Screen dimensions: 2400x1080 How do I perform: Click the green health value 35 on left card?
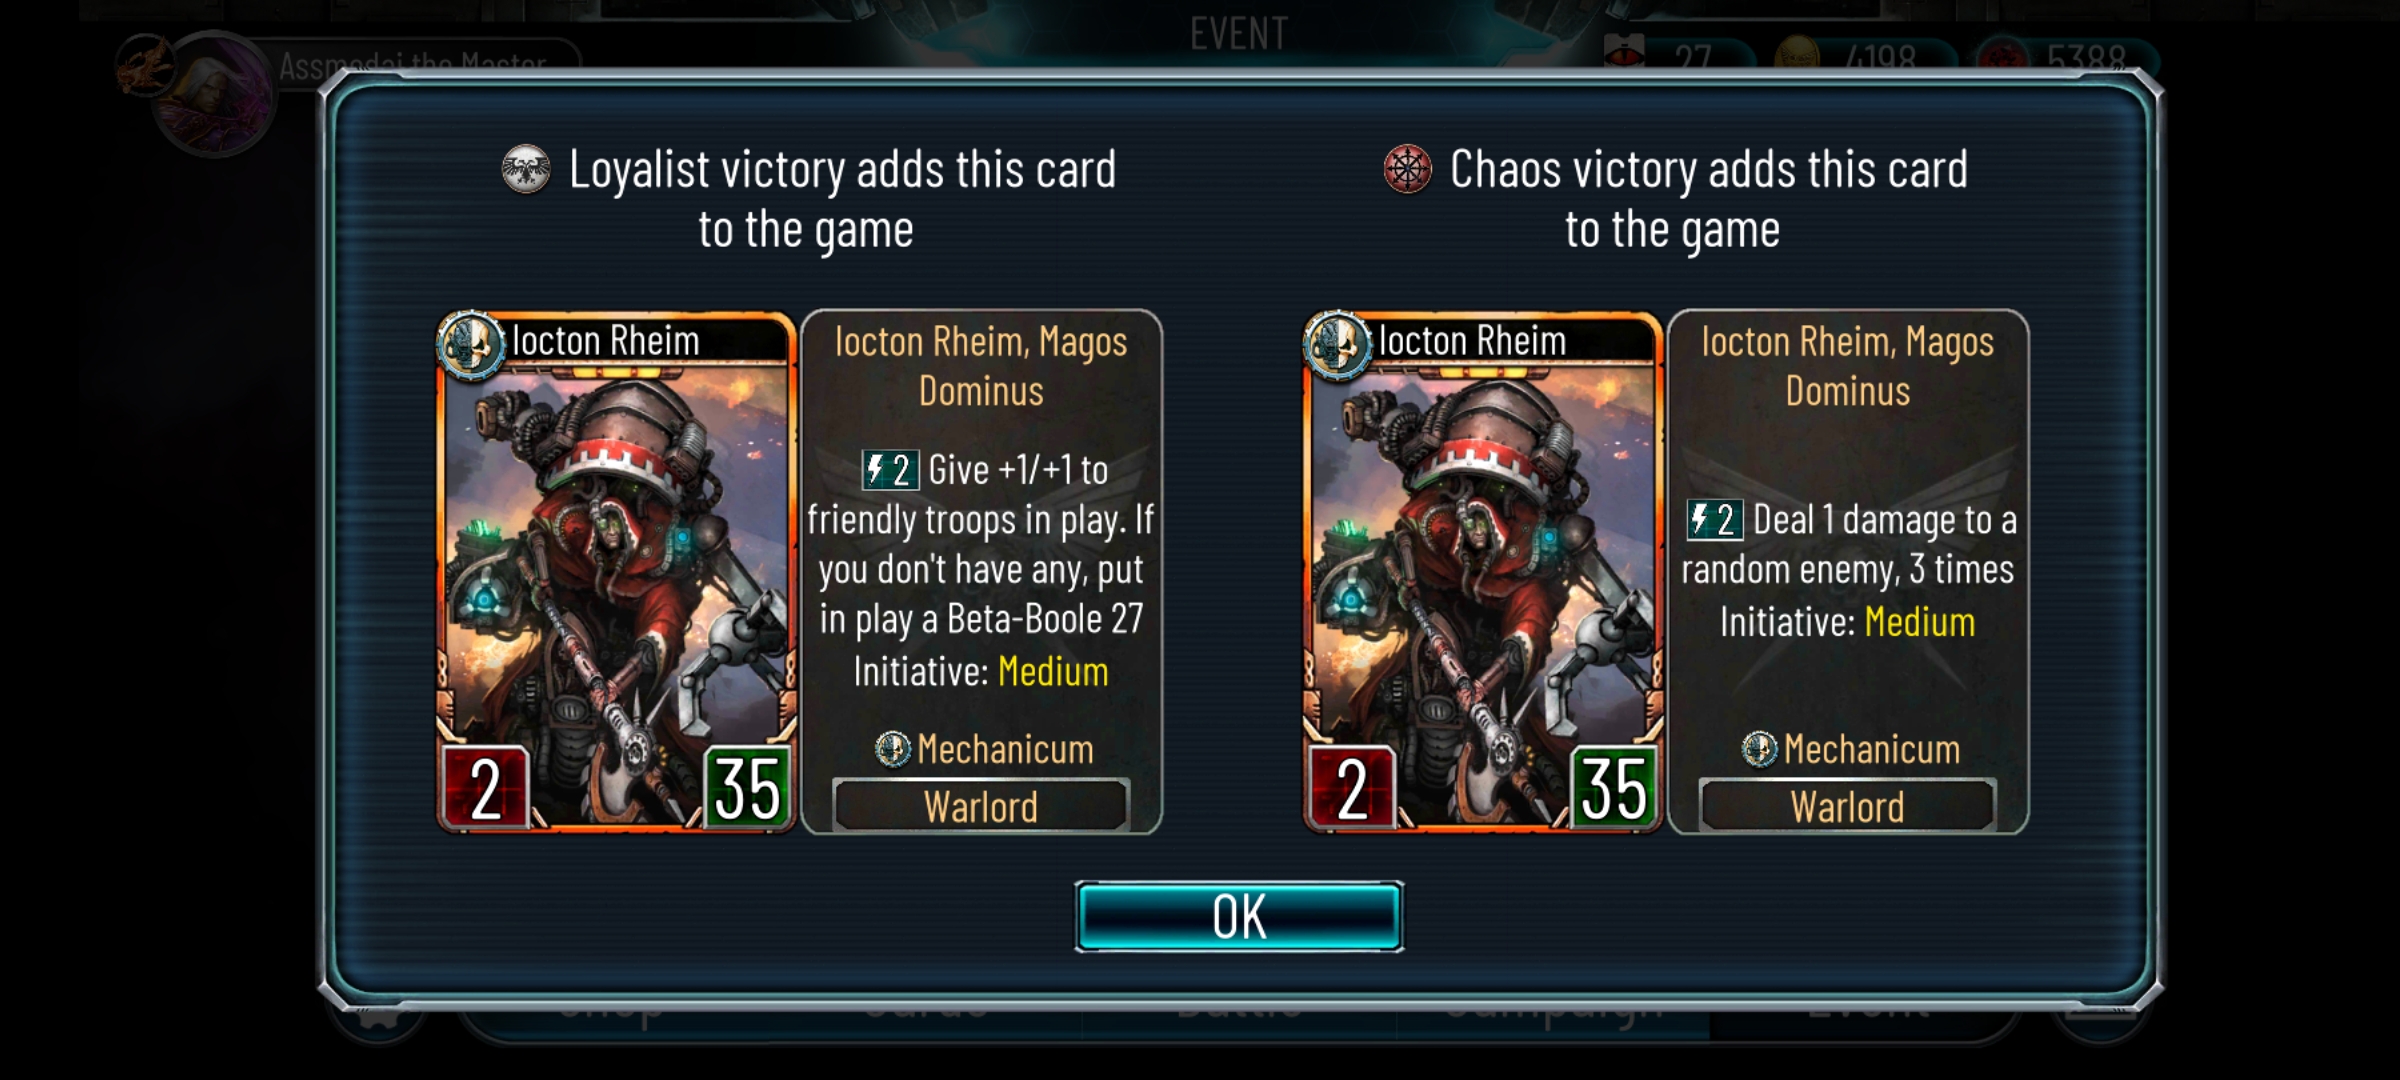[747, 787]
